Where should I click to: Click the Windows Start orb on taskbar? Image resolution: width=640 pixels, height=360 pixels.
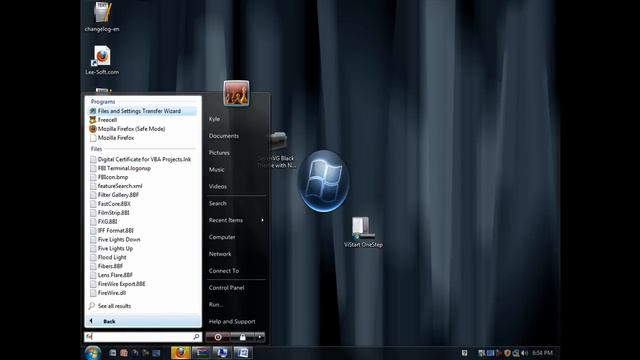pyautogui.click(x=93, y=353)
